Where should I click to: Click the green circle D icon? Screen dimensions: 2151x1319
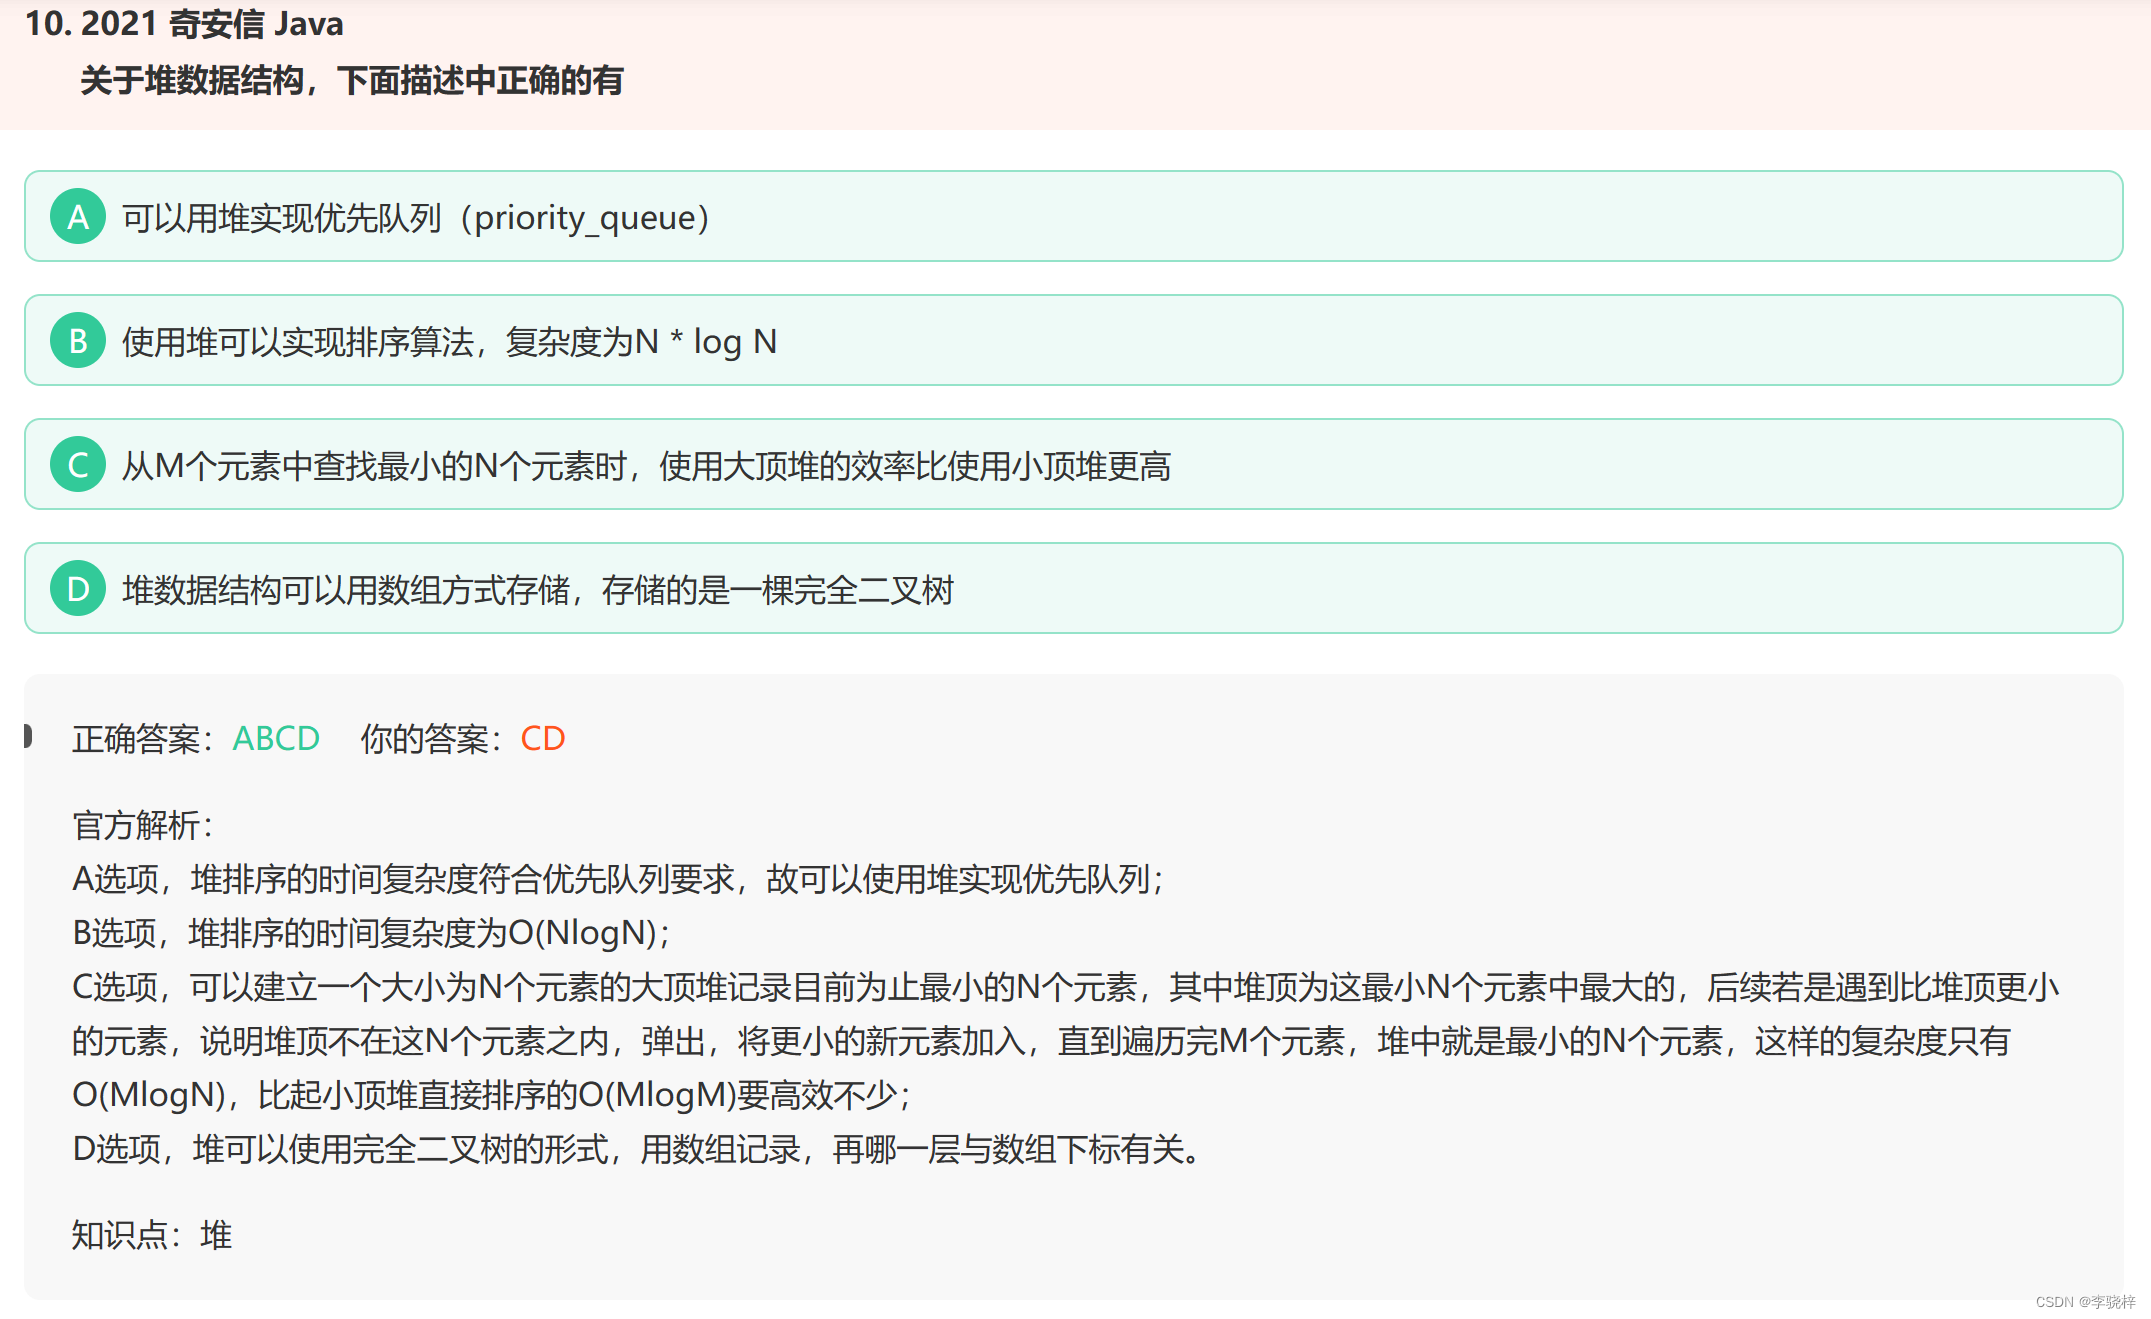78,589
